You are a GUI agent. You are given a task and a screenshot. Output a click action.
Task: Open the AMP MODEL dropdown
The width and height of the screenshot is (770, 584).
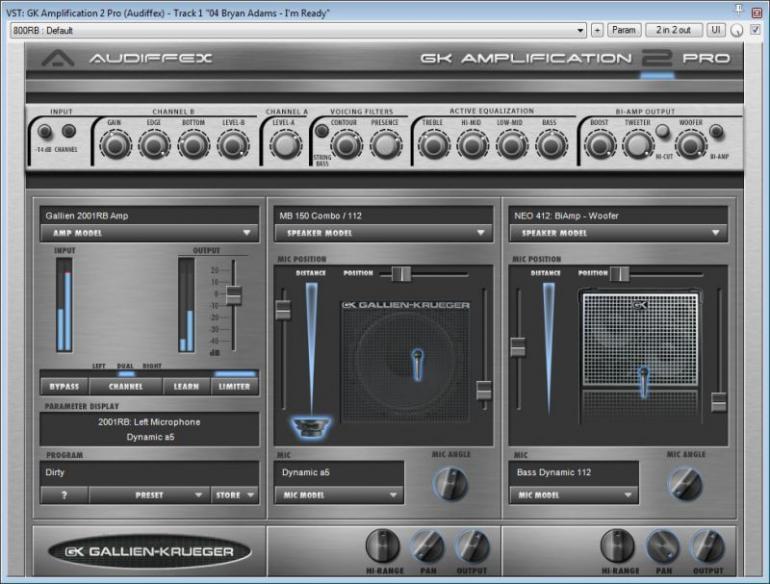coord(149,233)
